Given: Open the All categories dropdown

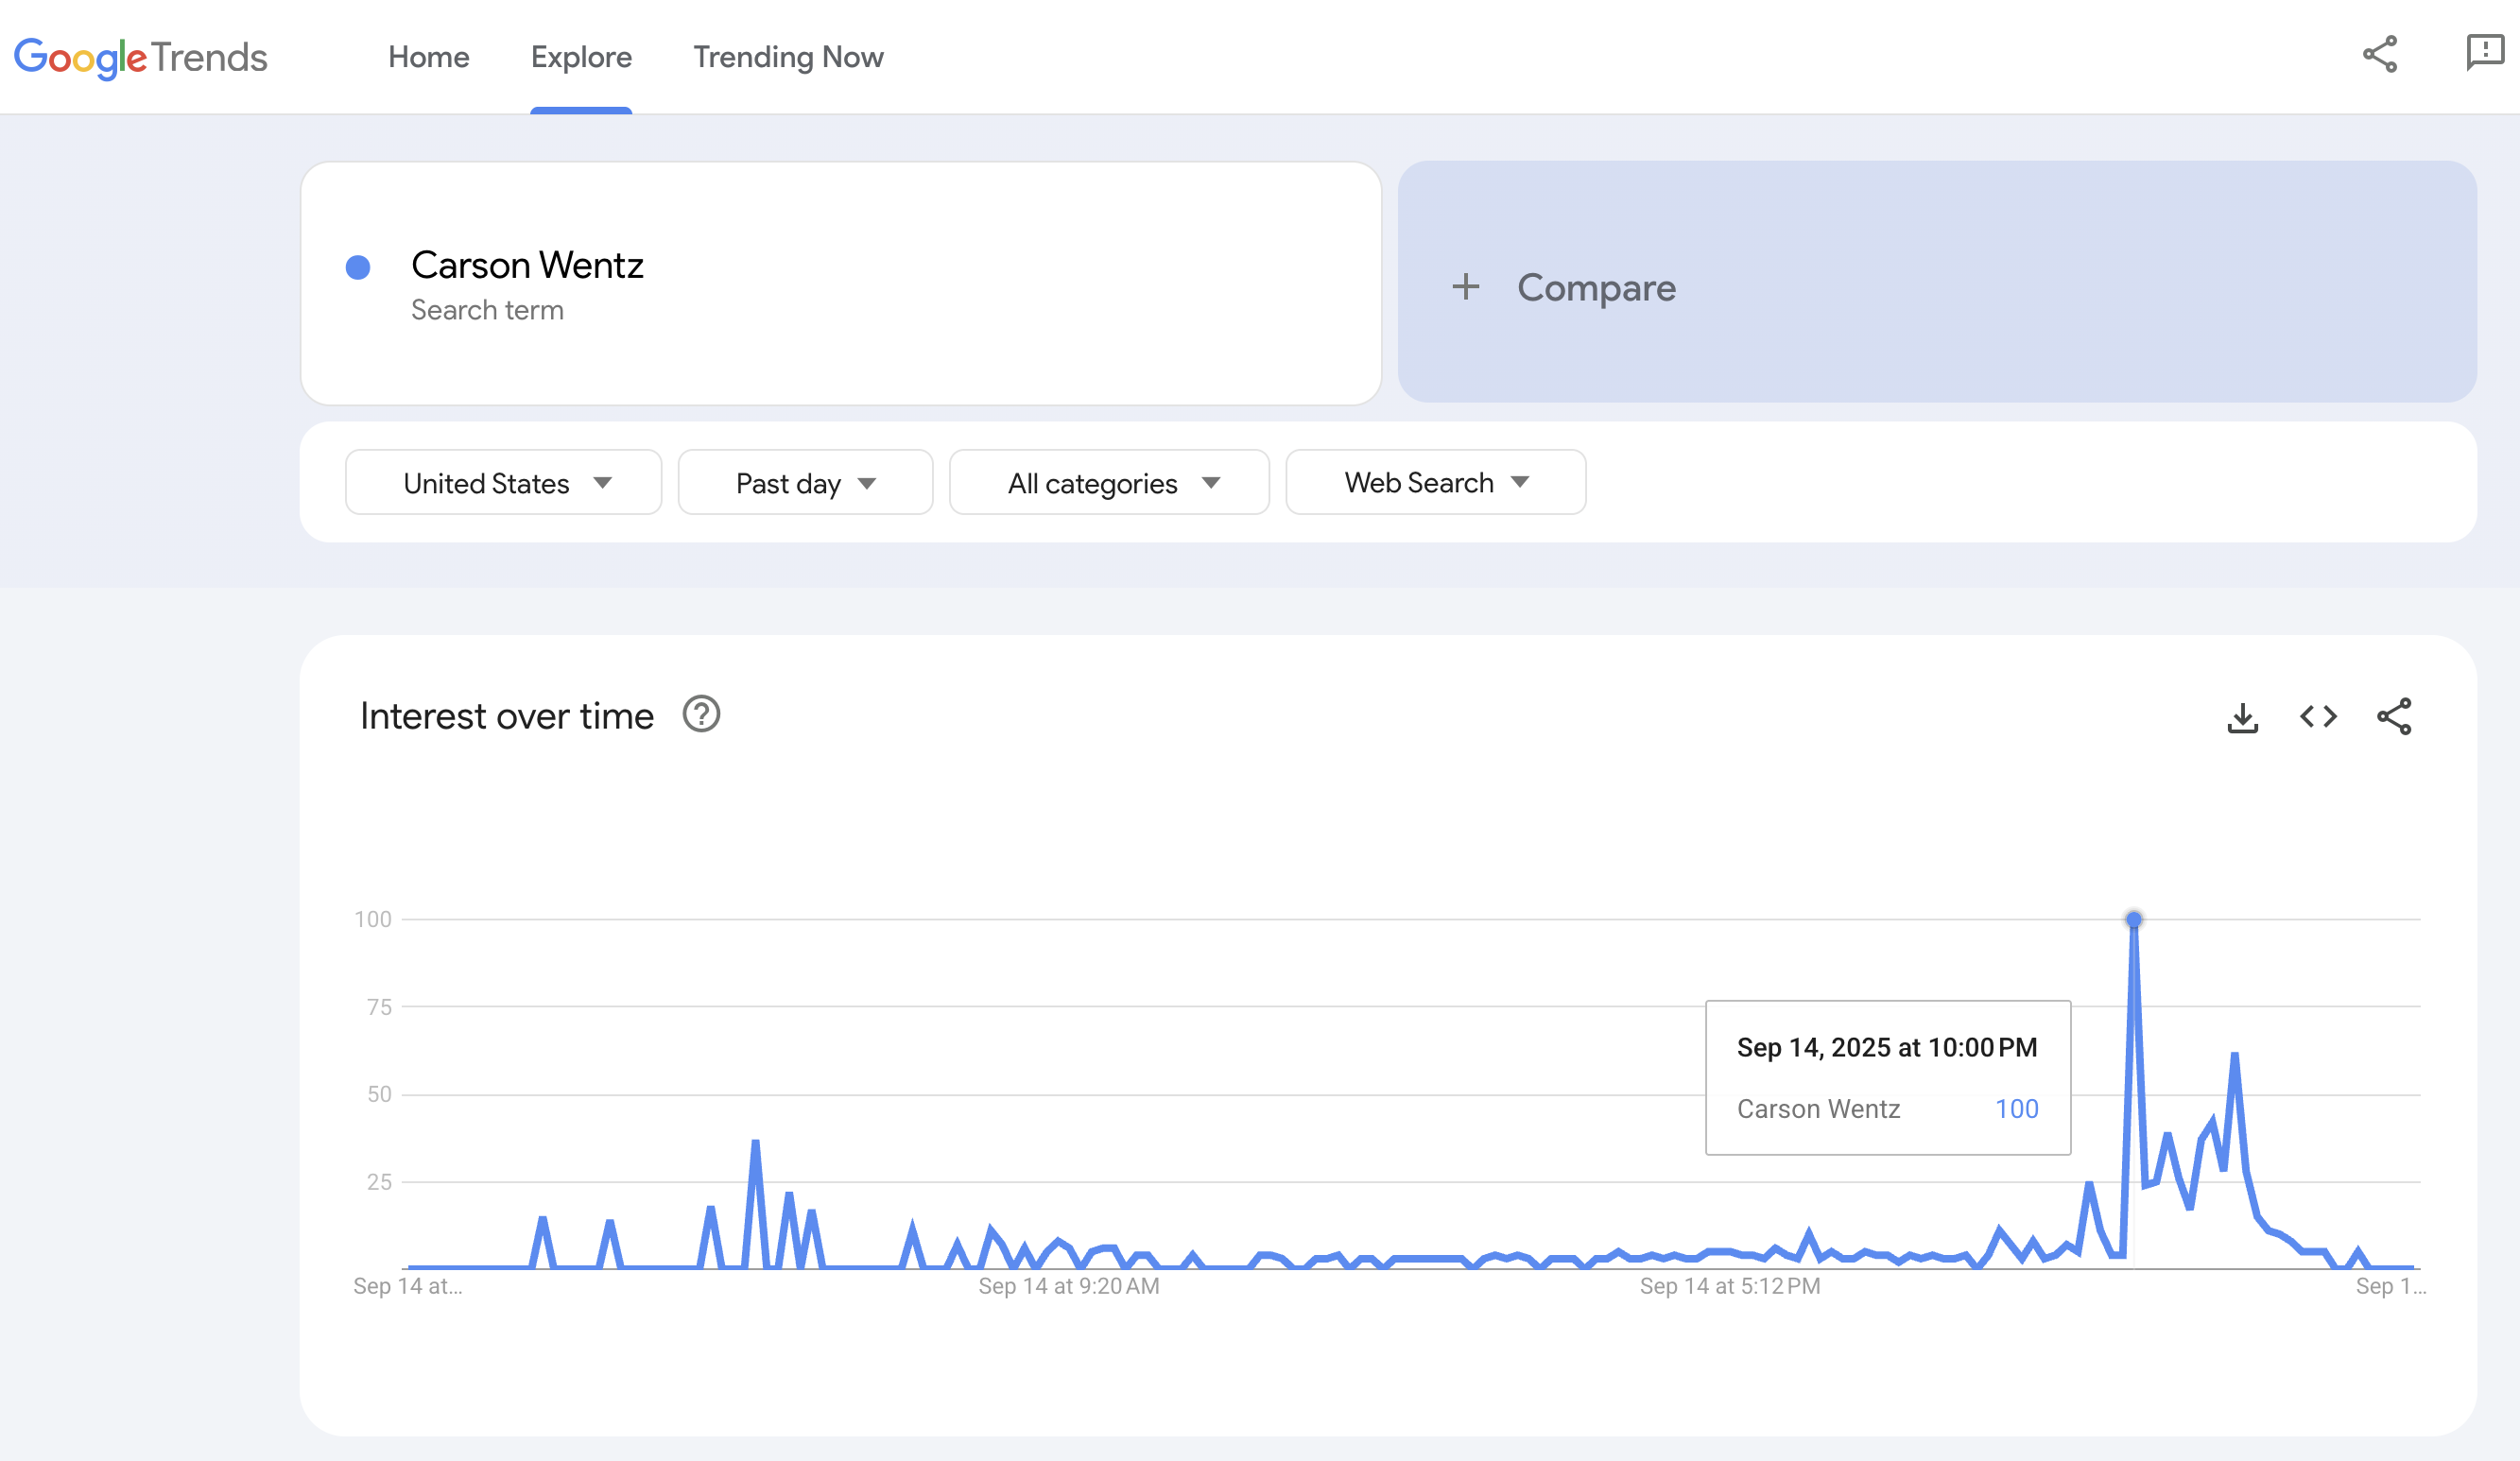Looking at the screenshot, I should pyautogui.click(x=1109, y=483).
